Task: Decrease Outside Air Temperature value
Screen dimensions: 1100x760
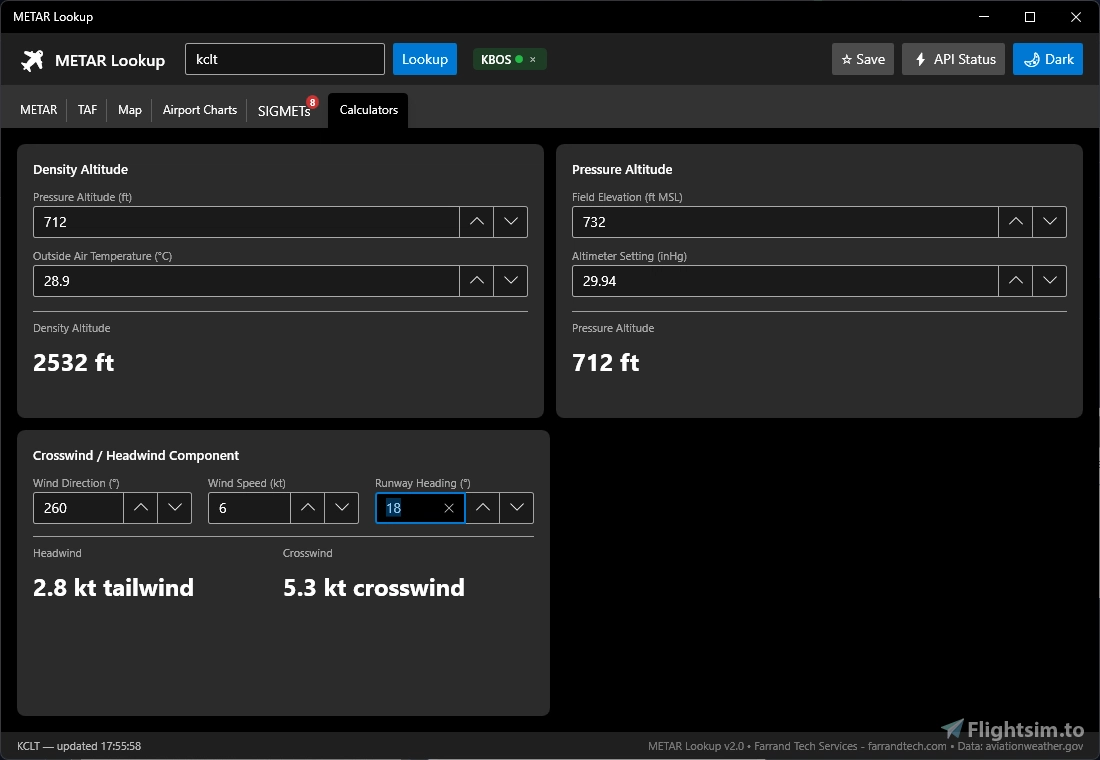Action: coord(511,281)
